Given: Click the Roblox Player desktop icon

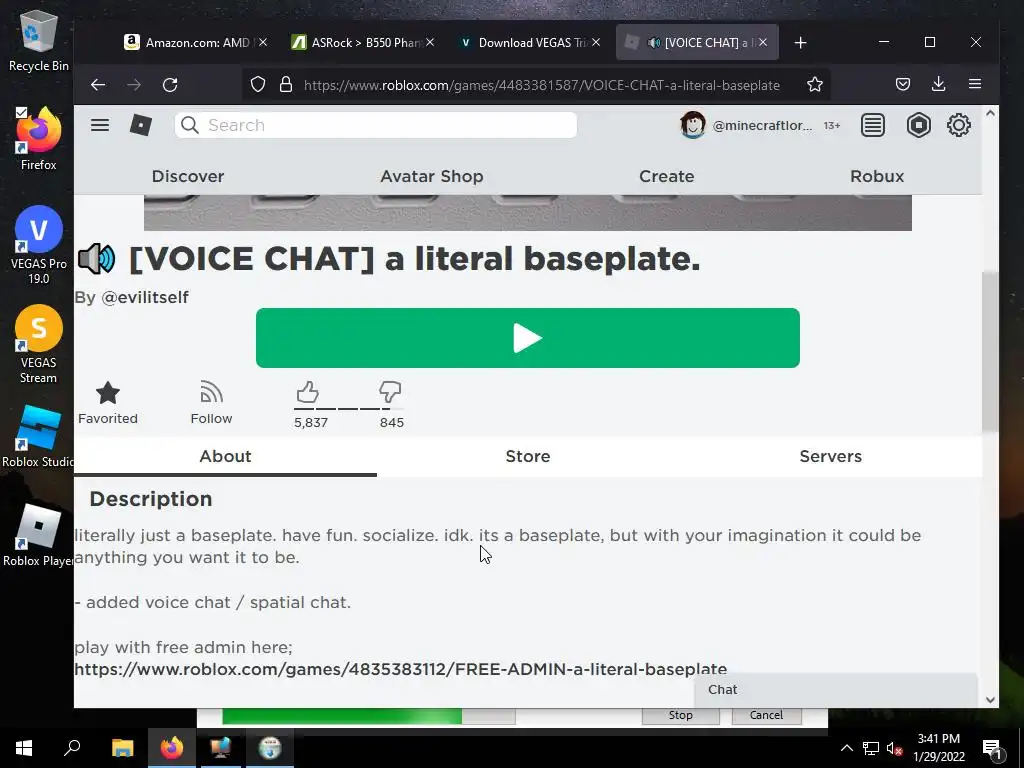Looking at the screenshot, I should (x=38, y=536).
